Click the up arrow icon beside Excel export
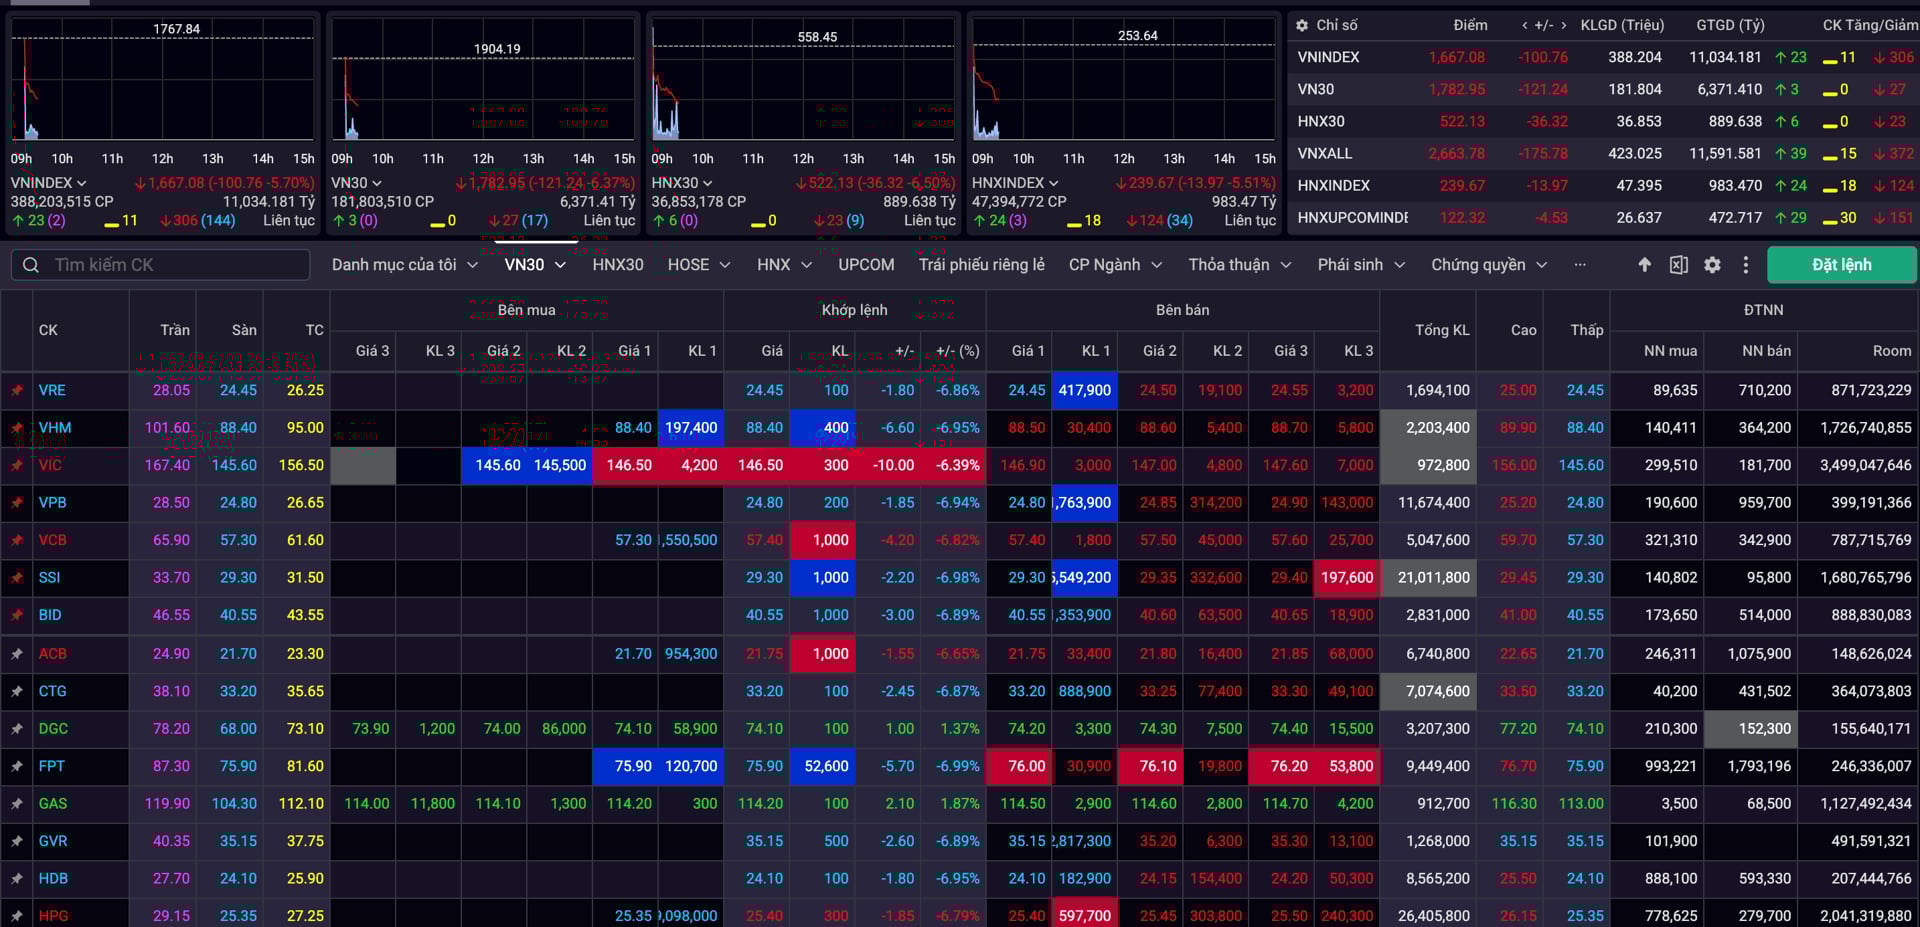 [x=1644, y=265]
